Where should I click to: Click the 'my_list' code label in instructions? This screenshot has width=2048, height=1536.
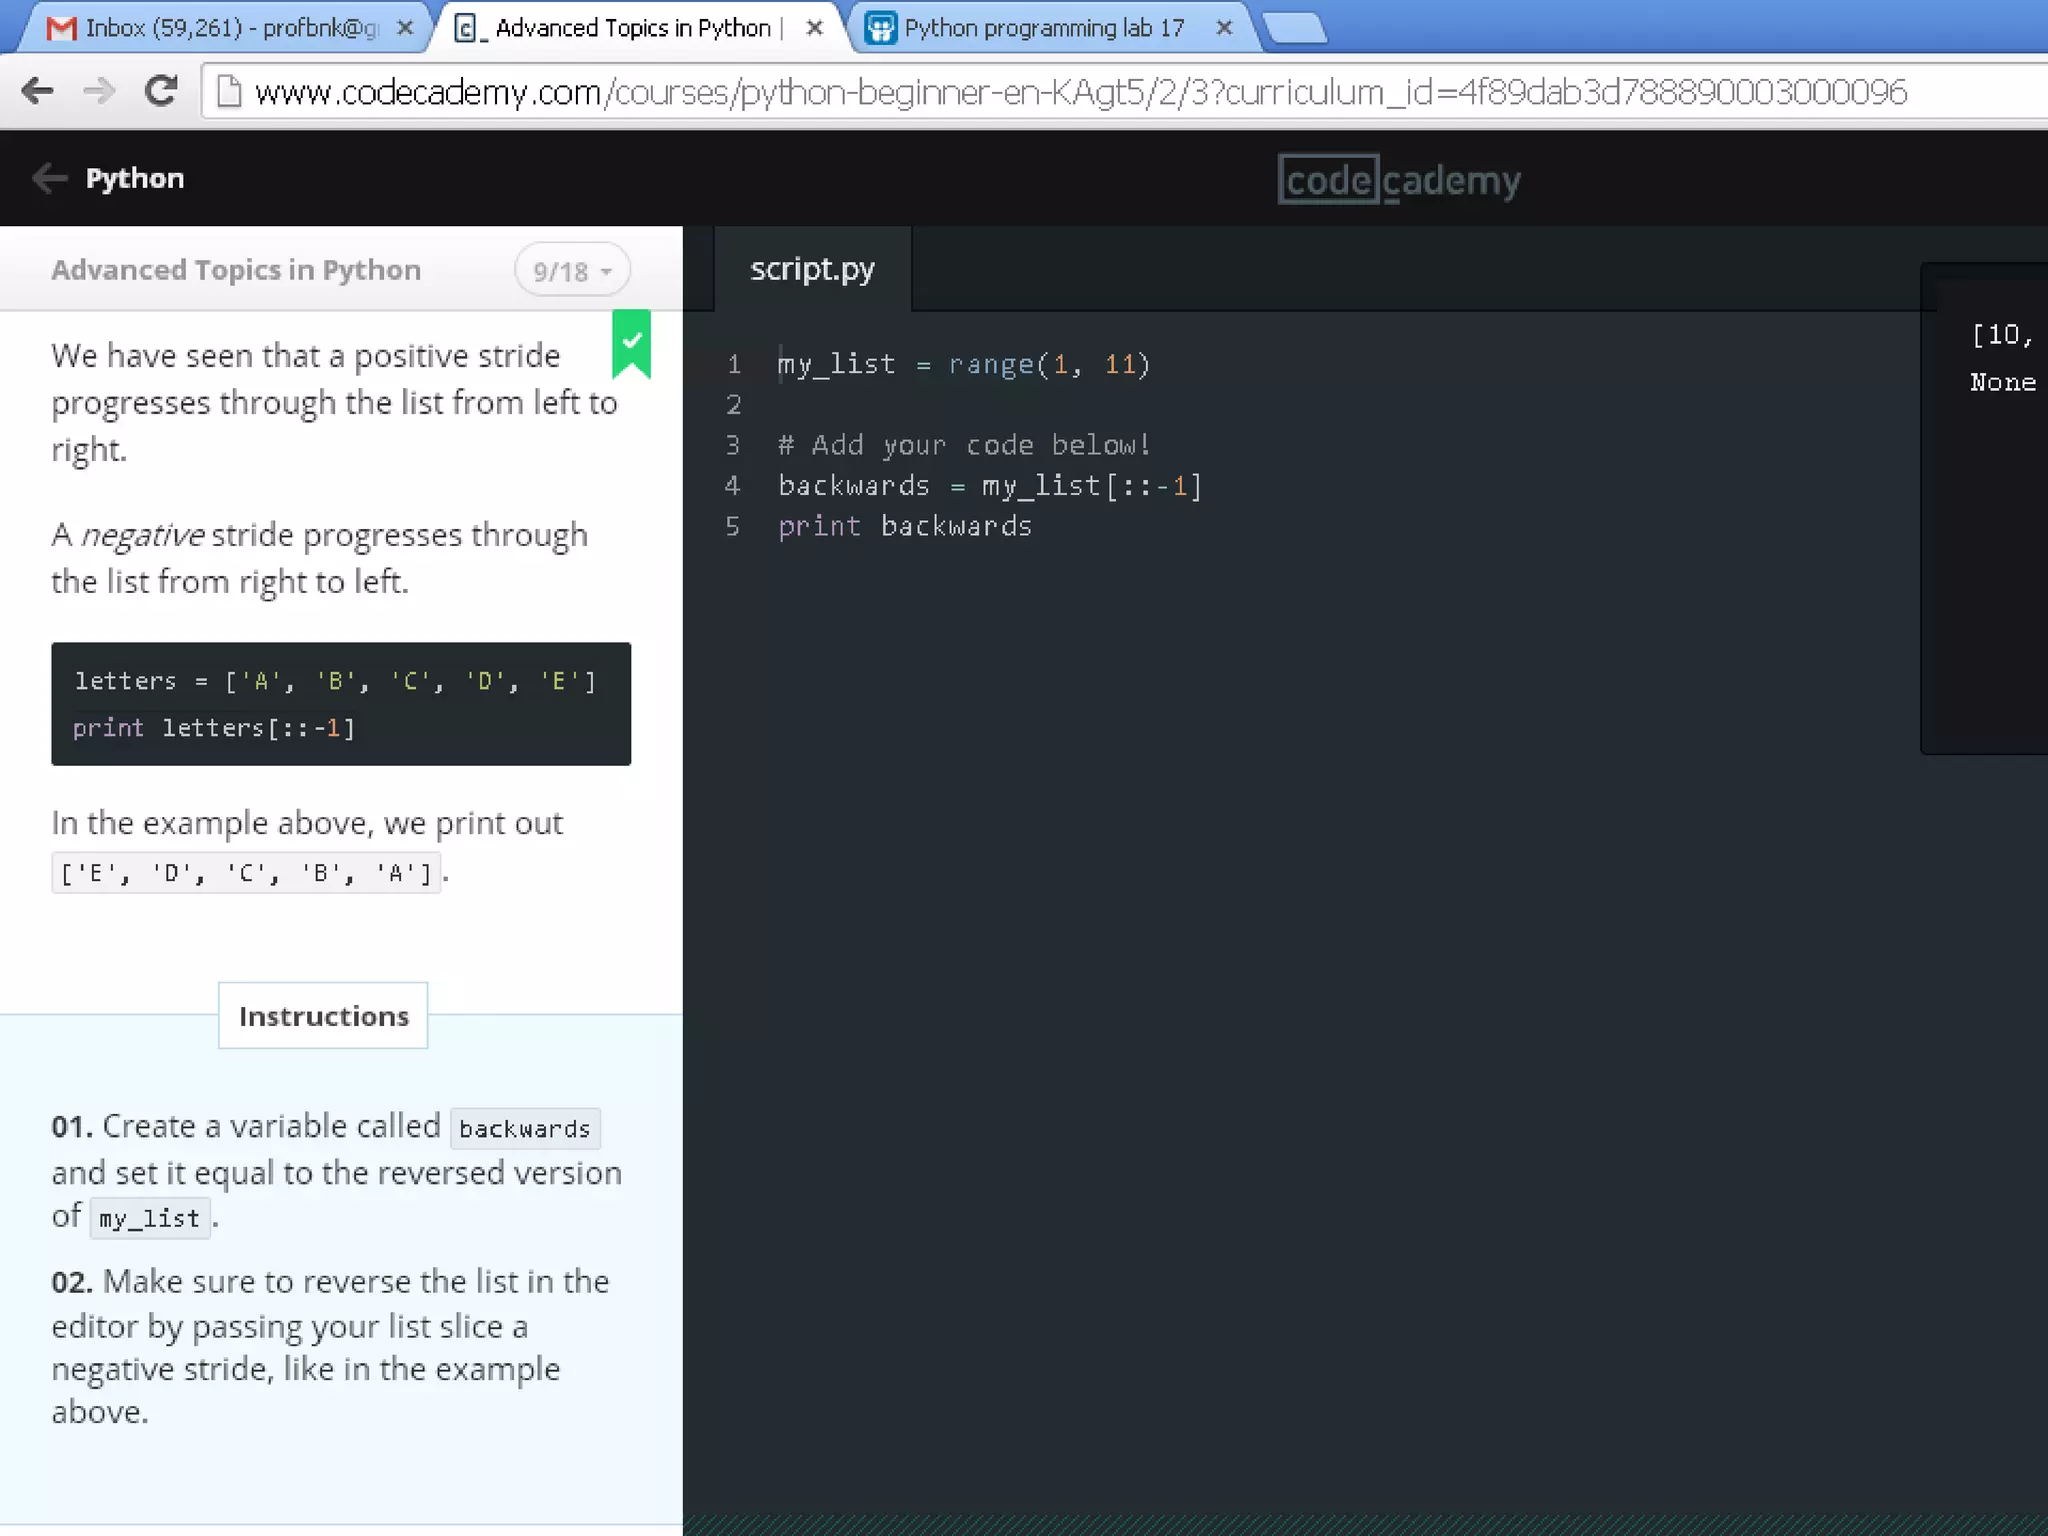tap(150, 1218)
